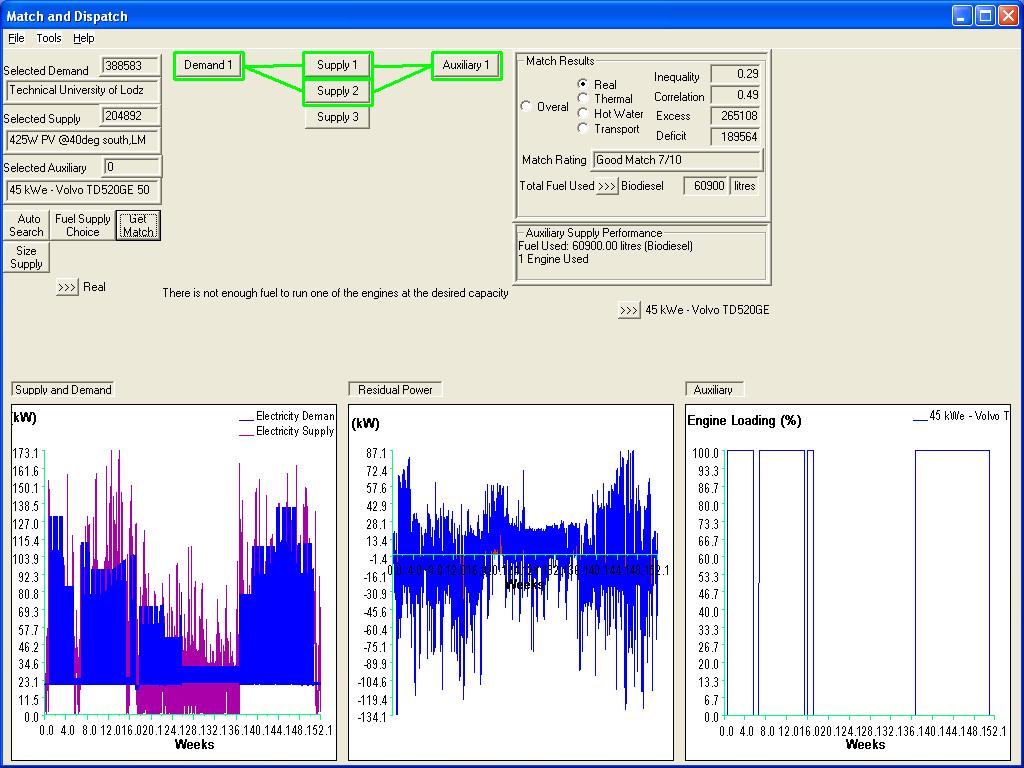This screenshot has width=1024, height=768.
Task: Click the 45 kWe - Volvo legend entry in Auxiliary chart
Action: (x=961, y=416)
